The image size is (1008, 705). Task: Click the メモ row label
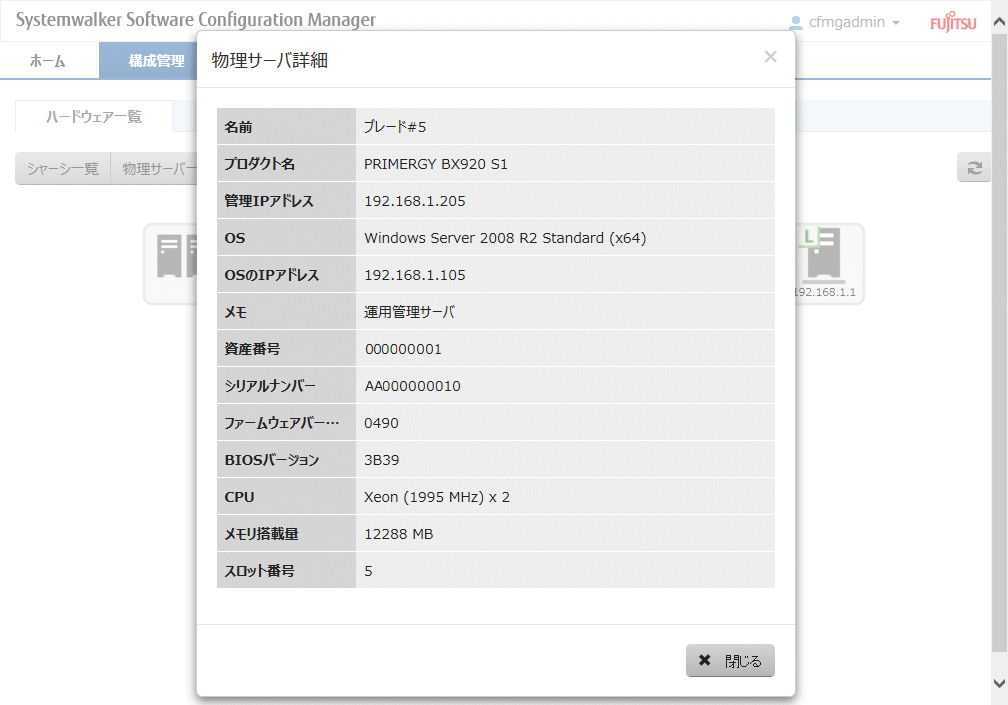coord(236,312)
